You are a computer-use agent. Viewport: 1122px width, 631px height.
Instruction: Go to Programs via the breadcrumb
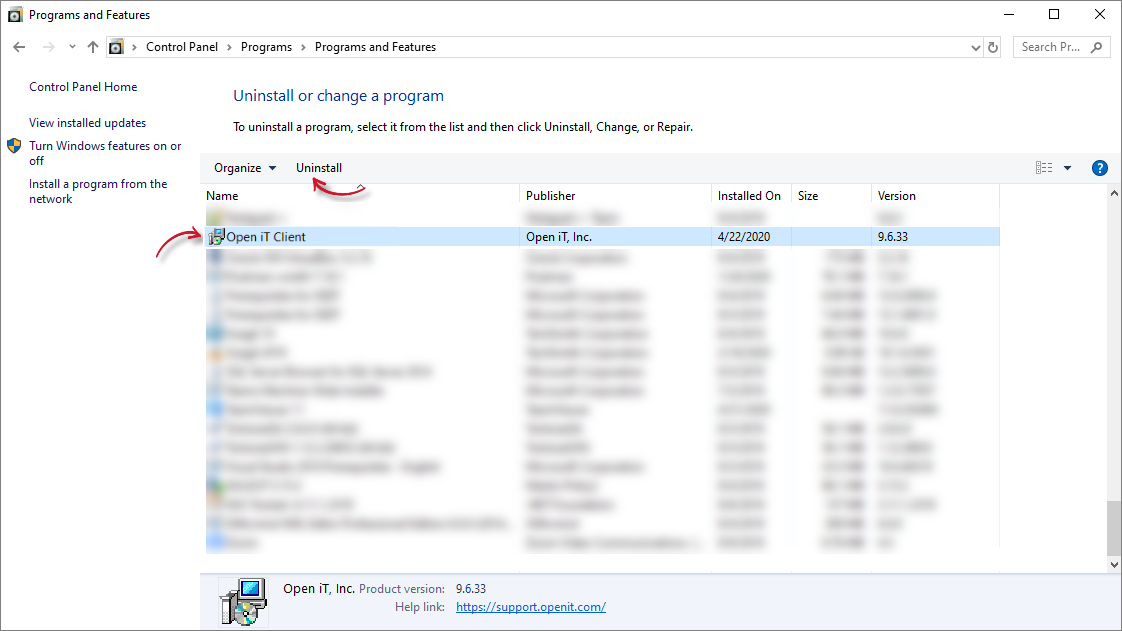(x=266, y=46)
